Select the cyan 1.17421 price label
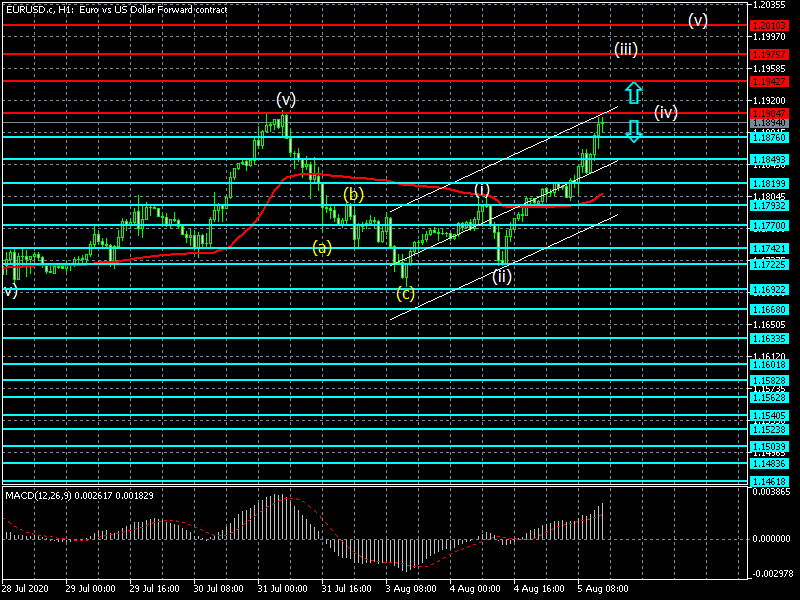This screenshot has height=600, width=800. pyautogui.click(x=769, y=248)
